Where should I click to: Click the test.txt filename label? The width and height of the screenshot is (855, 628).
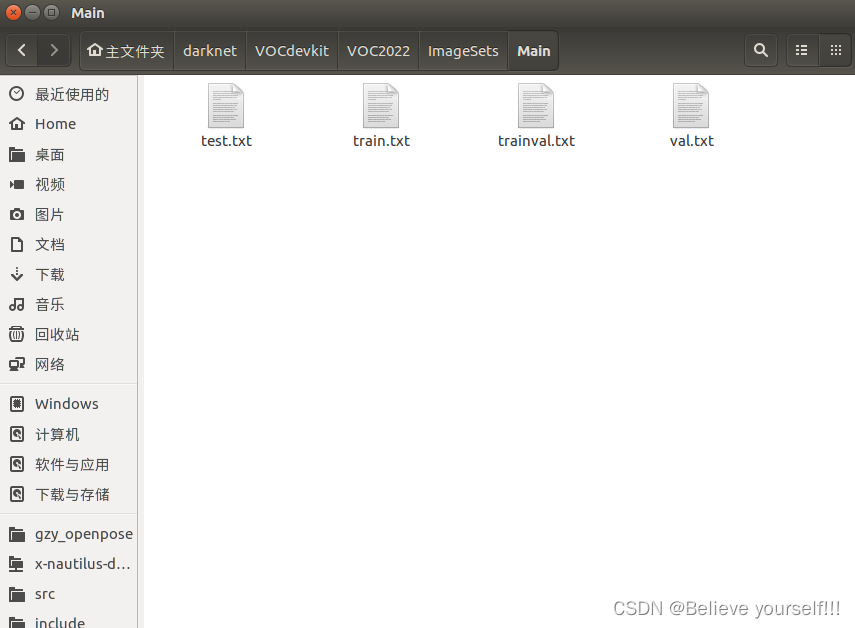point(226,141)
